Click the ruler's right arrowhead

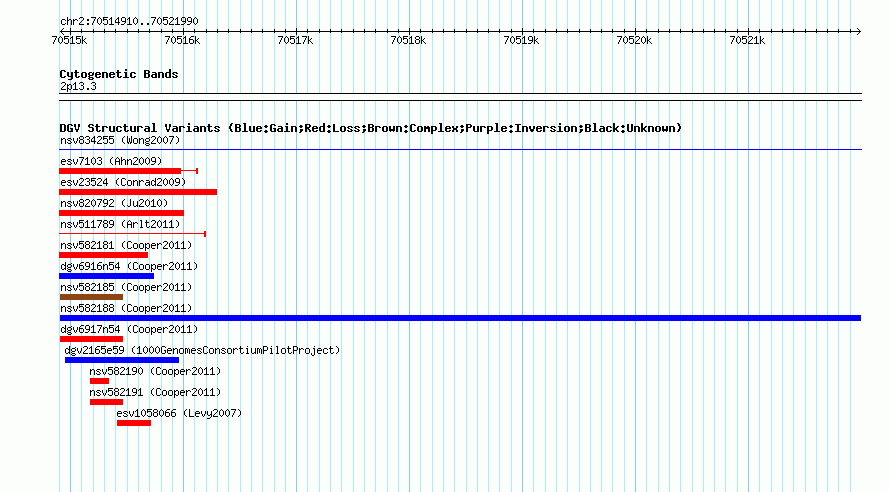point(858,31)
